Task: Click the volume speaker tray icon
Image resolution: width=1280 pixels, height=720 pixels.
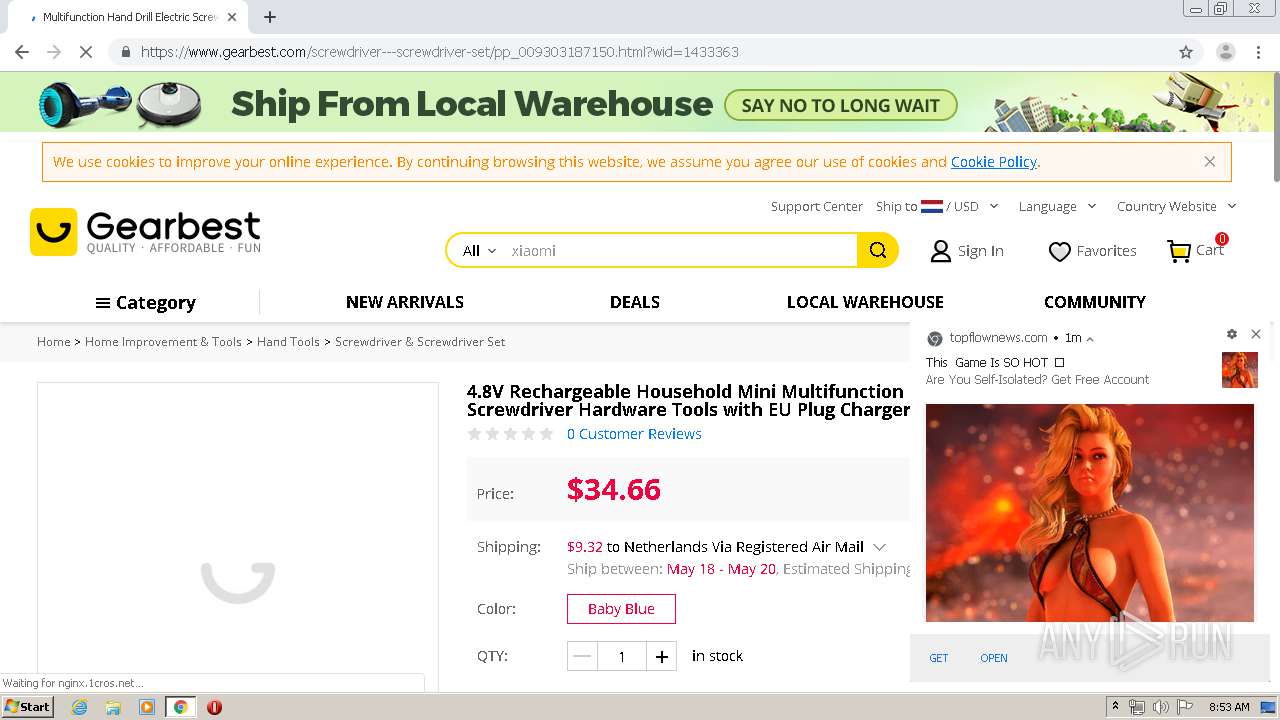Action: click(1161, 707)
